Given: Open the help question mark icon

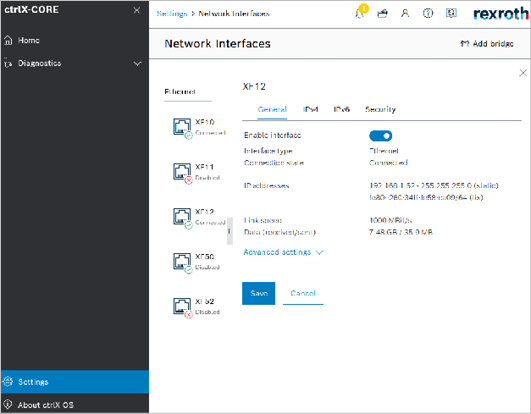Looking at the screenshot, I should coord(428,13).
